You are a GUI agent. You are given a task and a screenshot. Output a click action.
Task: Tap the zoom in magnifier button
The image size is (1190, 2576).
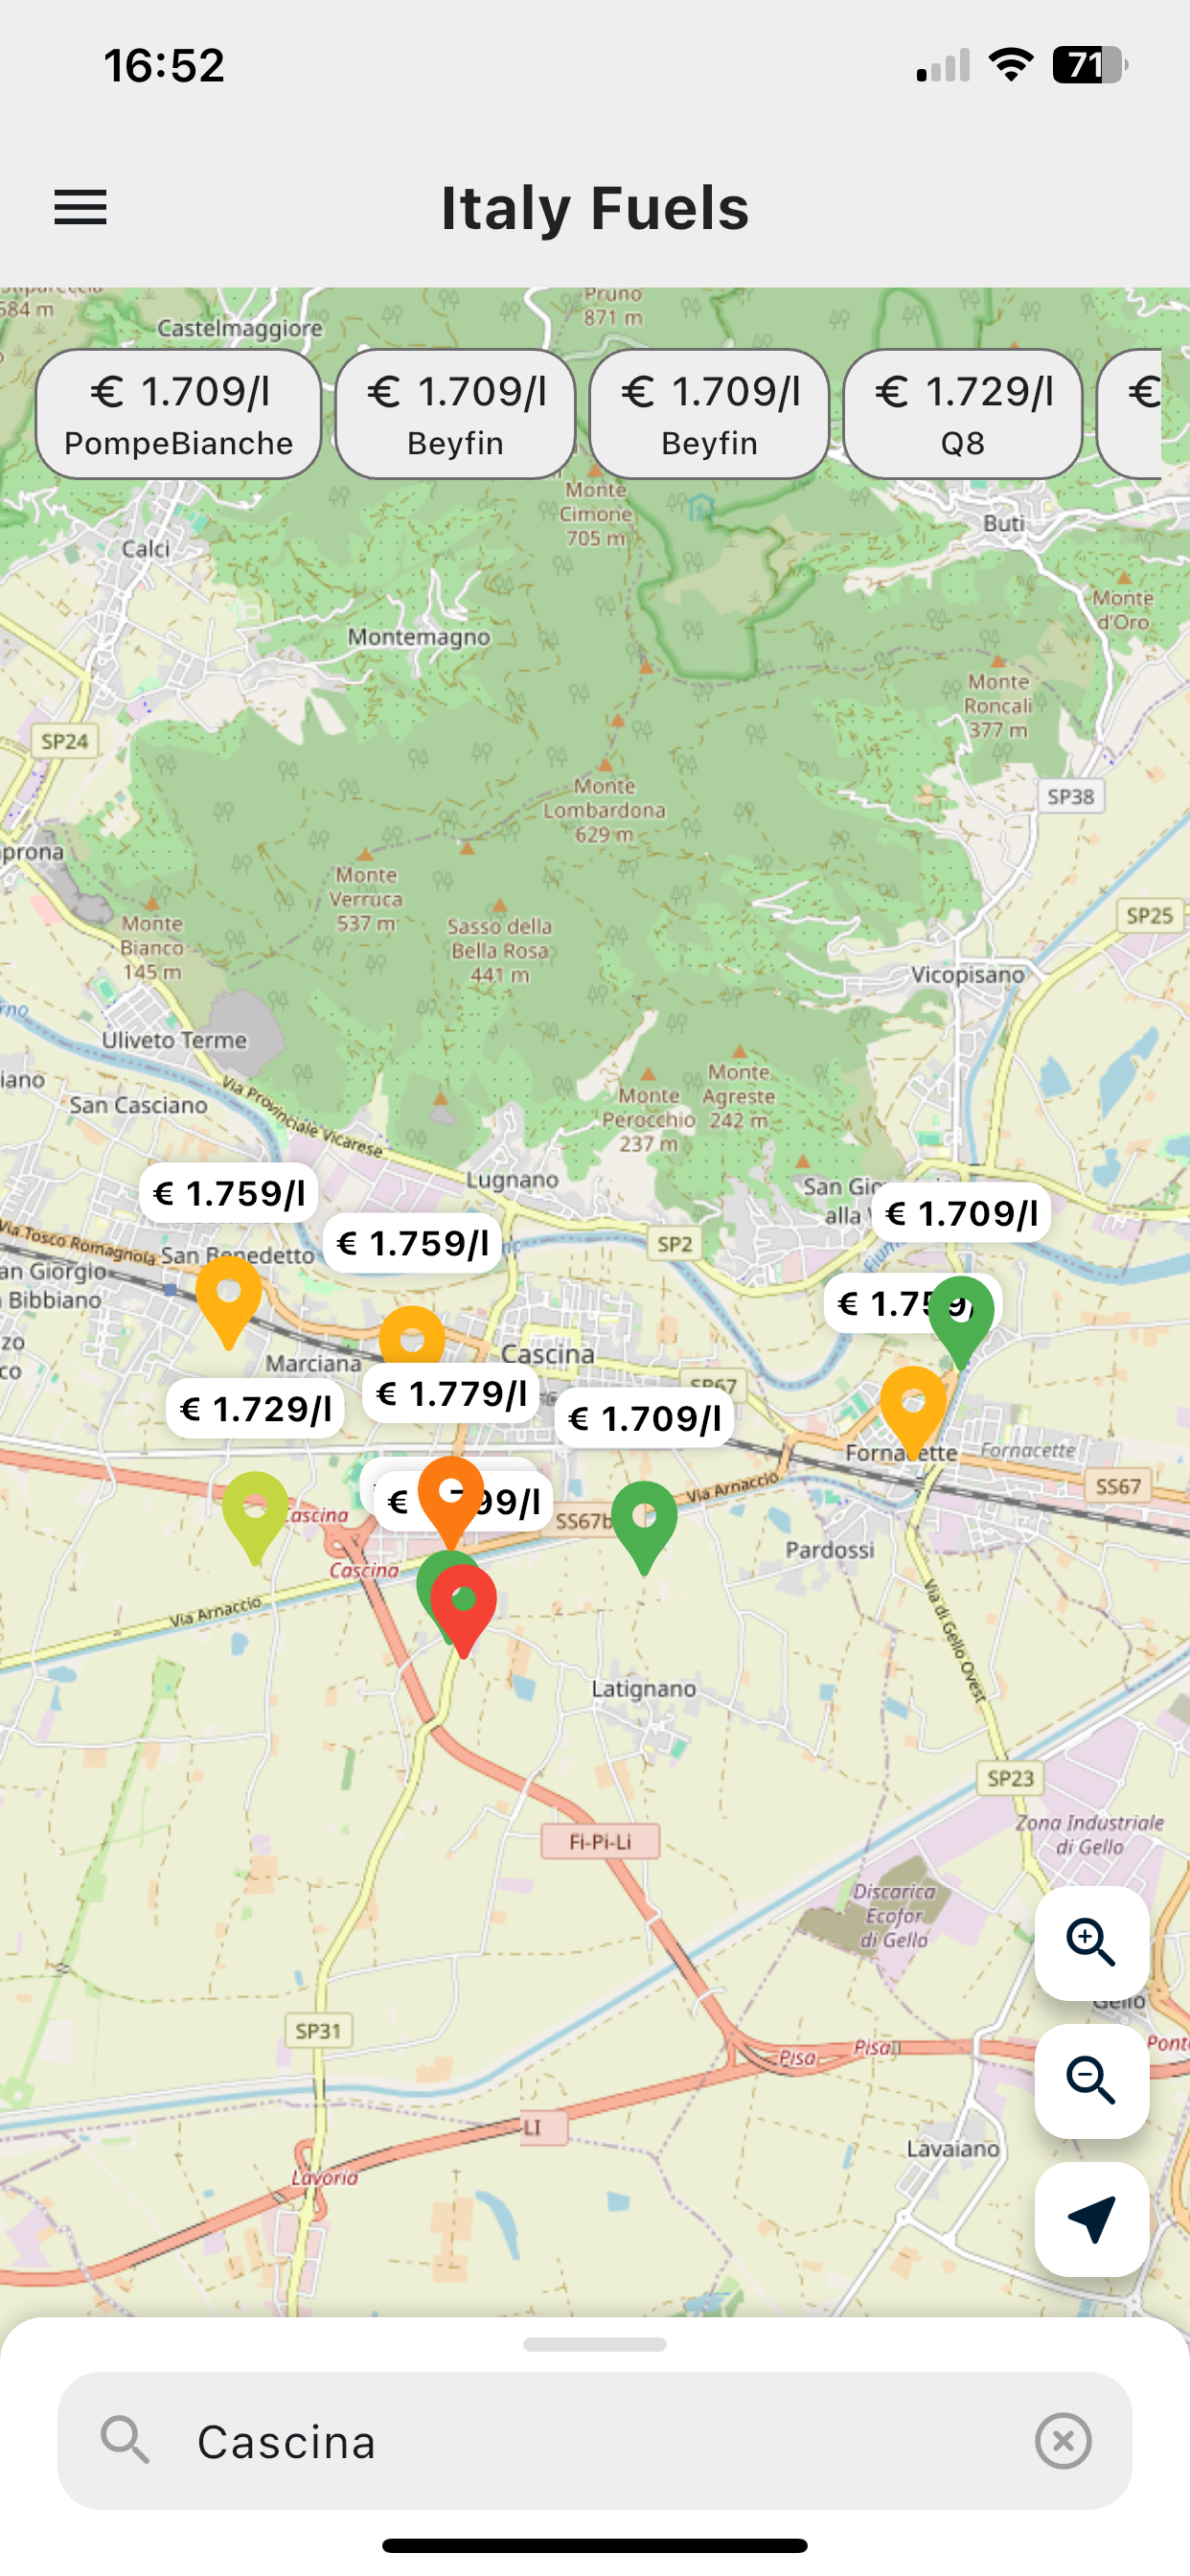click(x=1091, y=1943)
